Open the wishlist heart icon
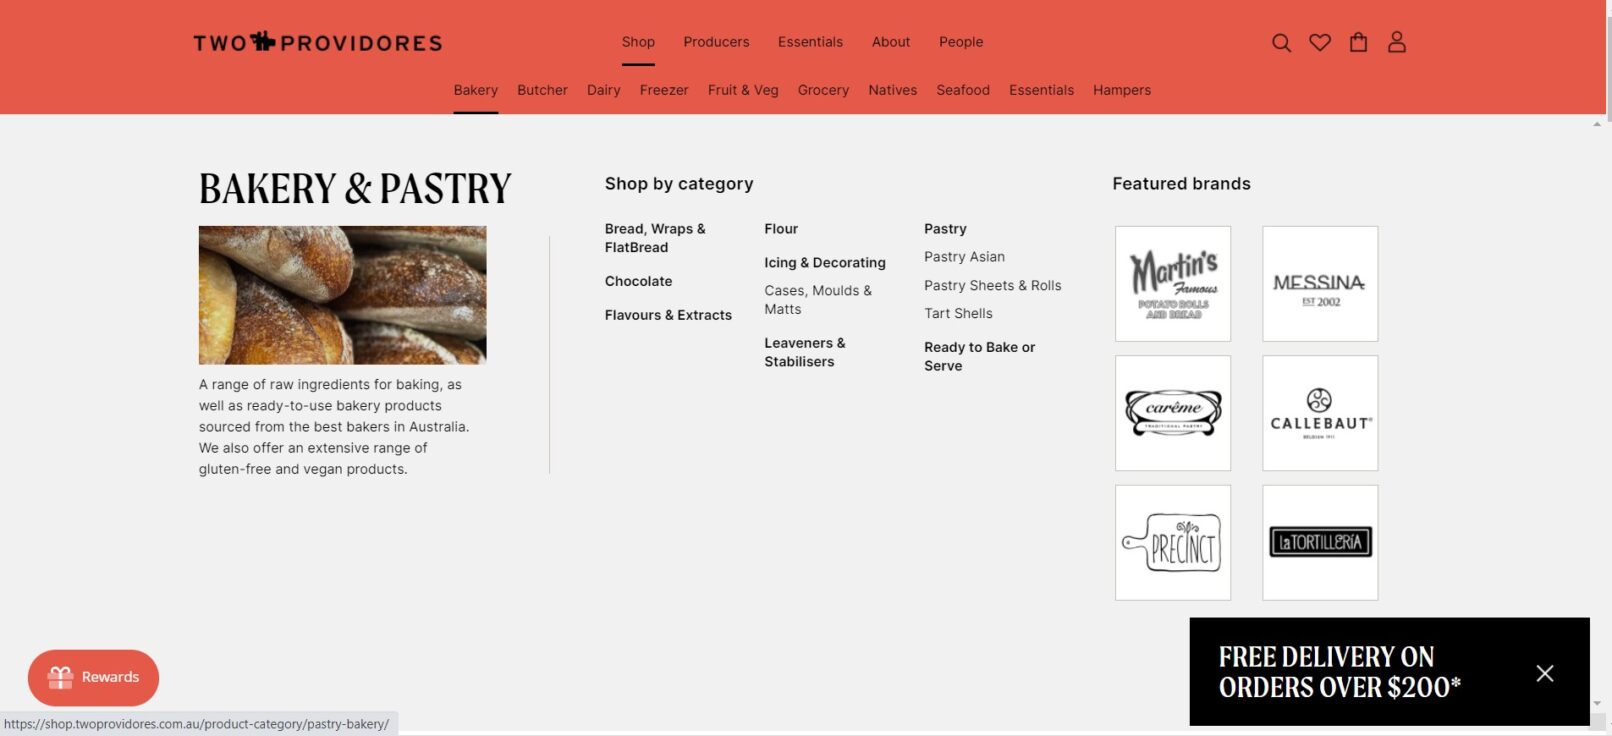1612x736 pixels. tap(1320, 43)
